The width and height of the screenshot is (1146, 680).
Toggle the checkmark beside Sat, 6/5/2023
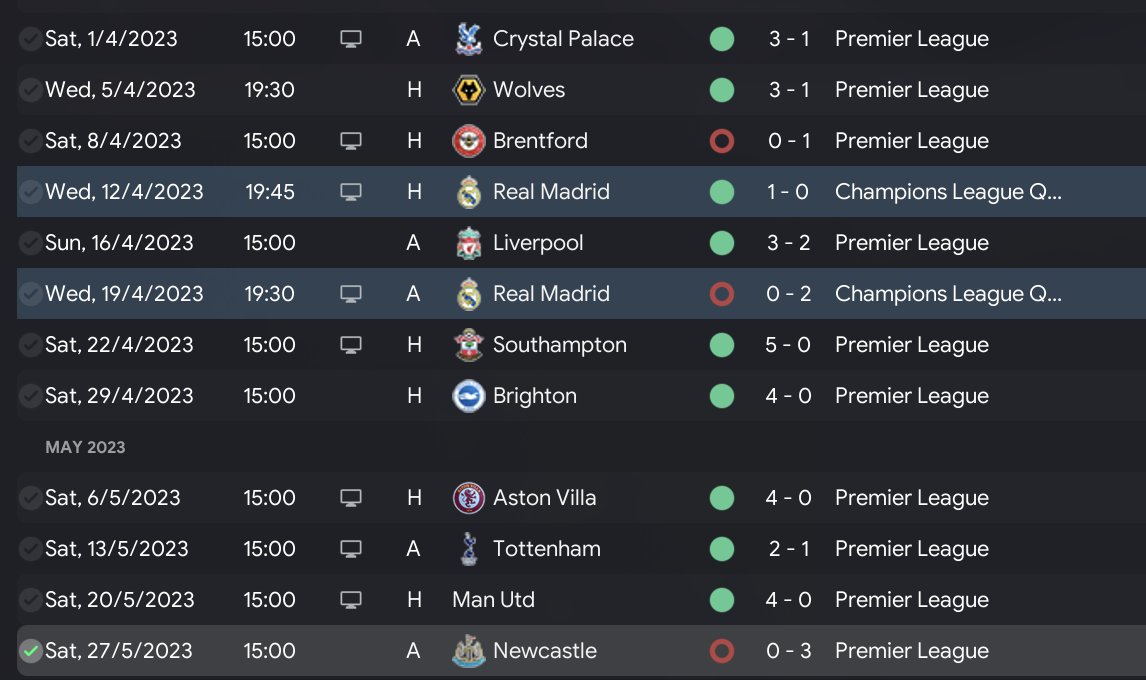(x=31, y=498)
